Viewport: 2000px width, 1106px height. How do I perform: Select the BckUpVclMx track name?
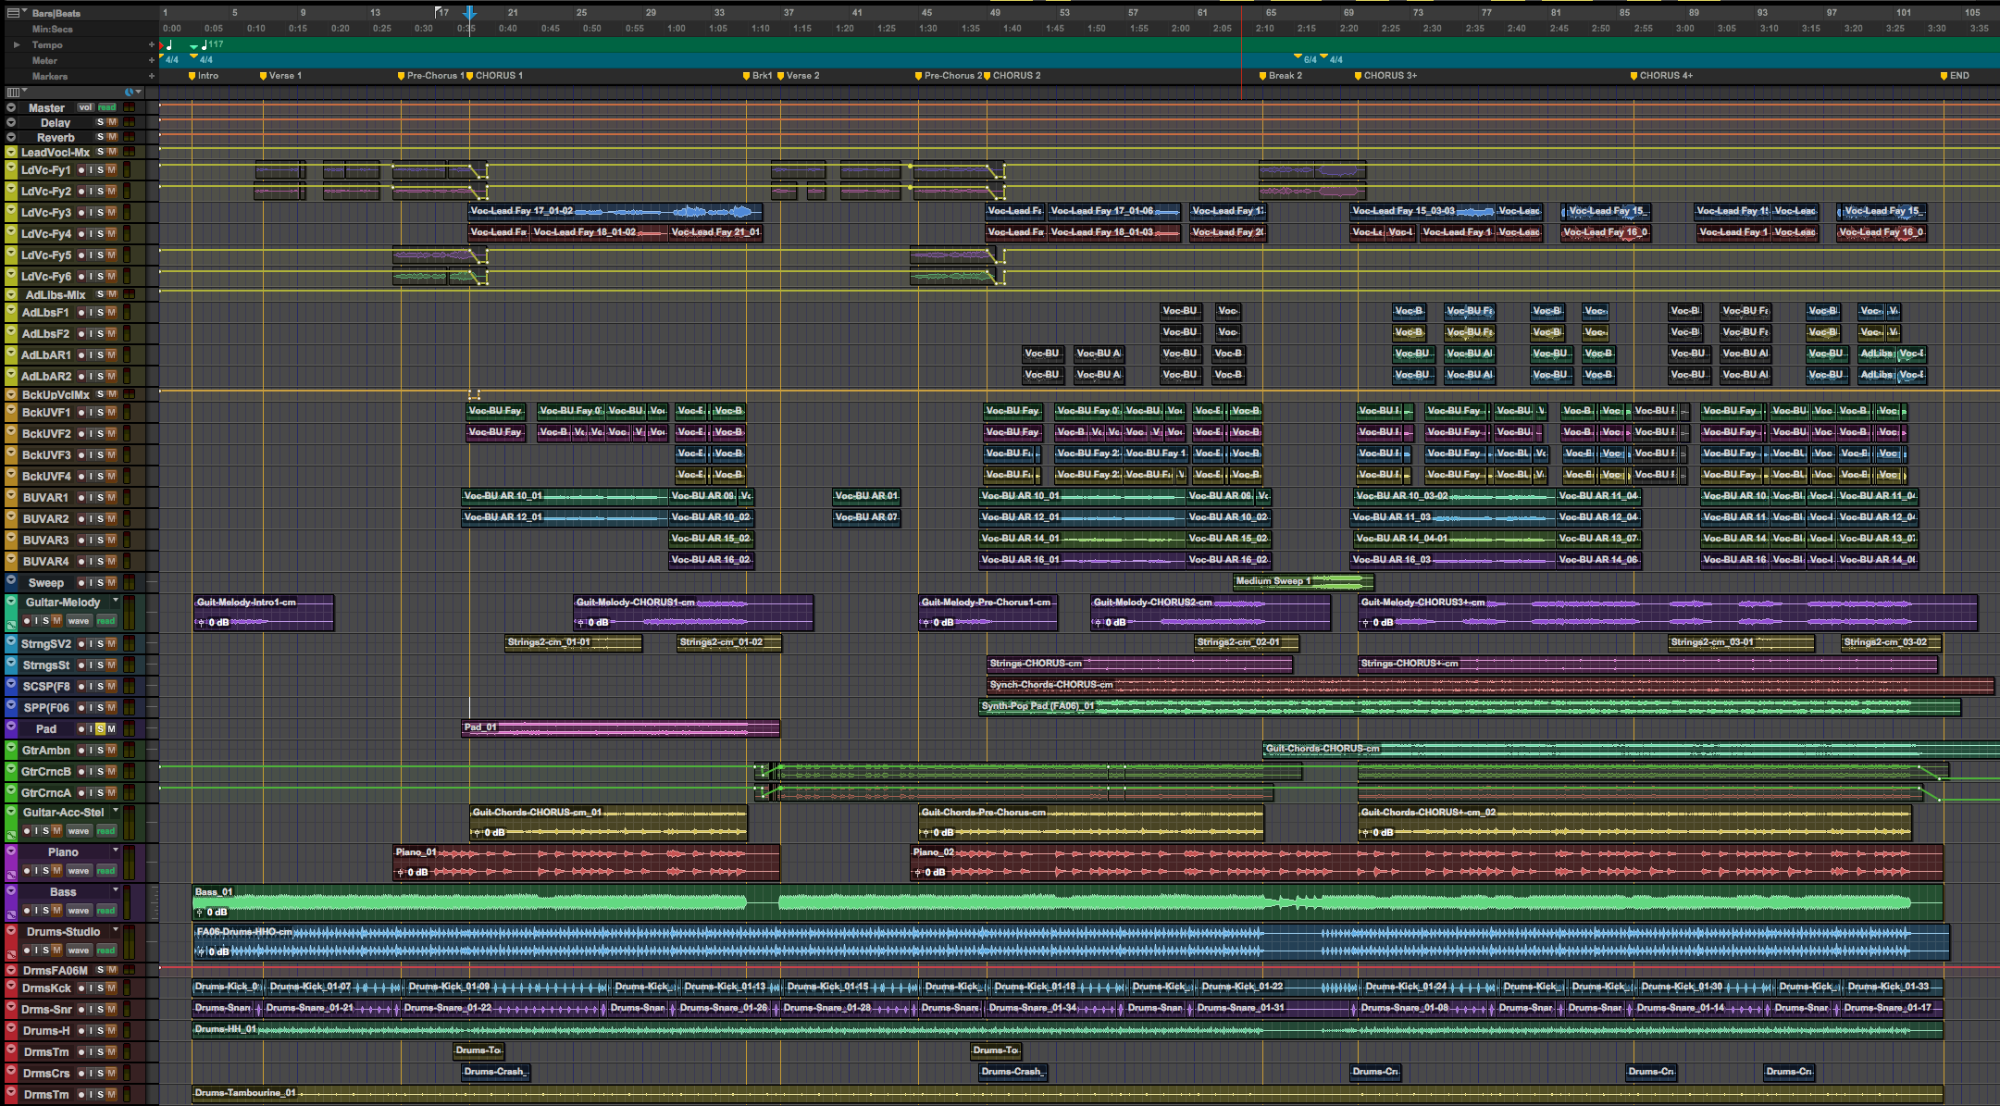click(x=56, y=395)
